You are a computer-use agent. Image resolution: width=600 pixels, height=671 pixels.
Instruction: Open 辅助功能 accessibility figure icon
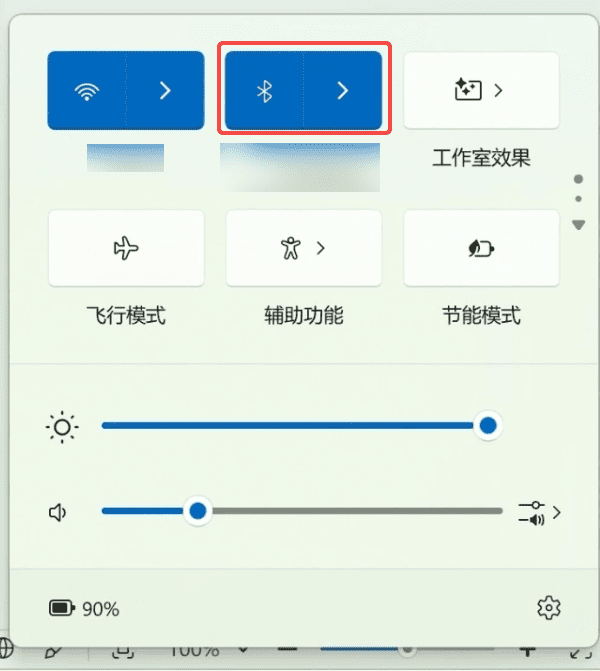[x=291, y=248]
